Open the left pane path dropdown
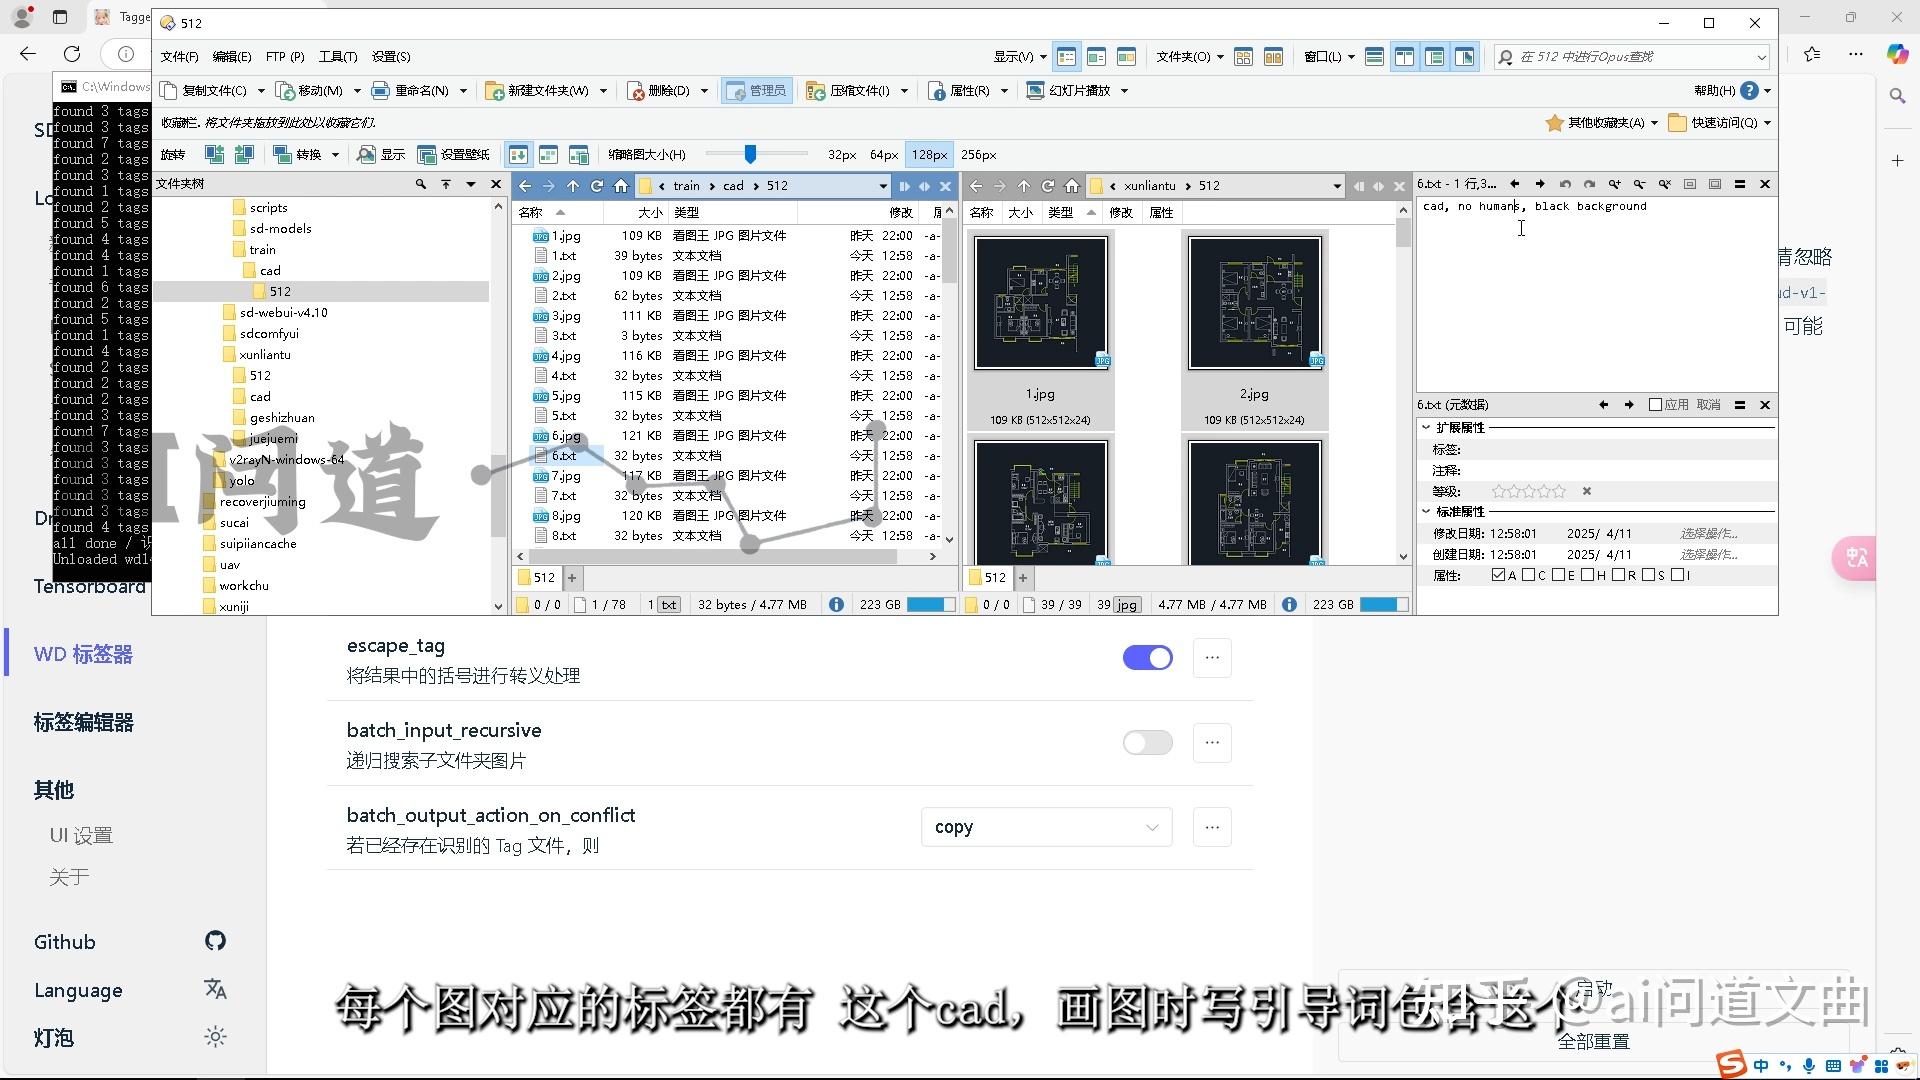Image resolution: width=1920 pixels, height=1080 pixels. point(883,186)
